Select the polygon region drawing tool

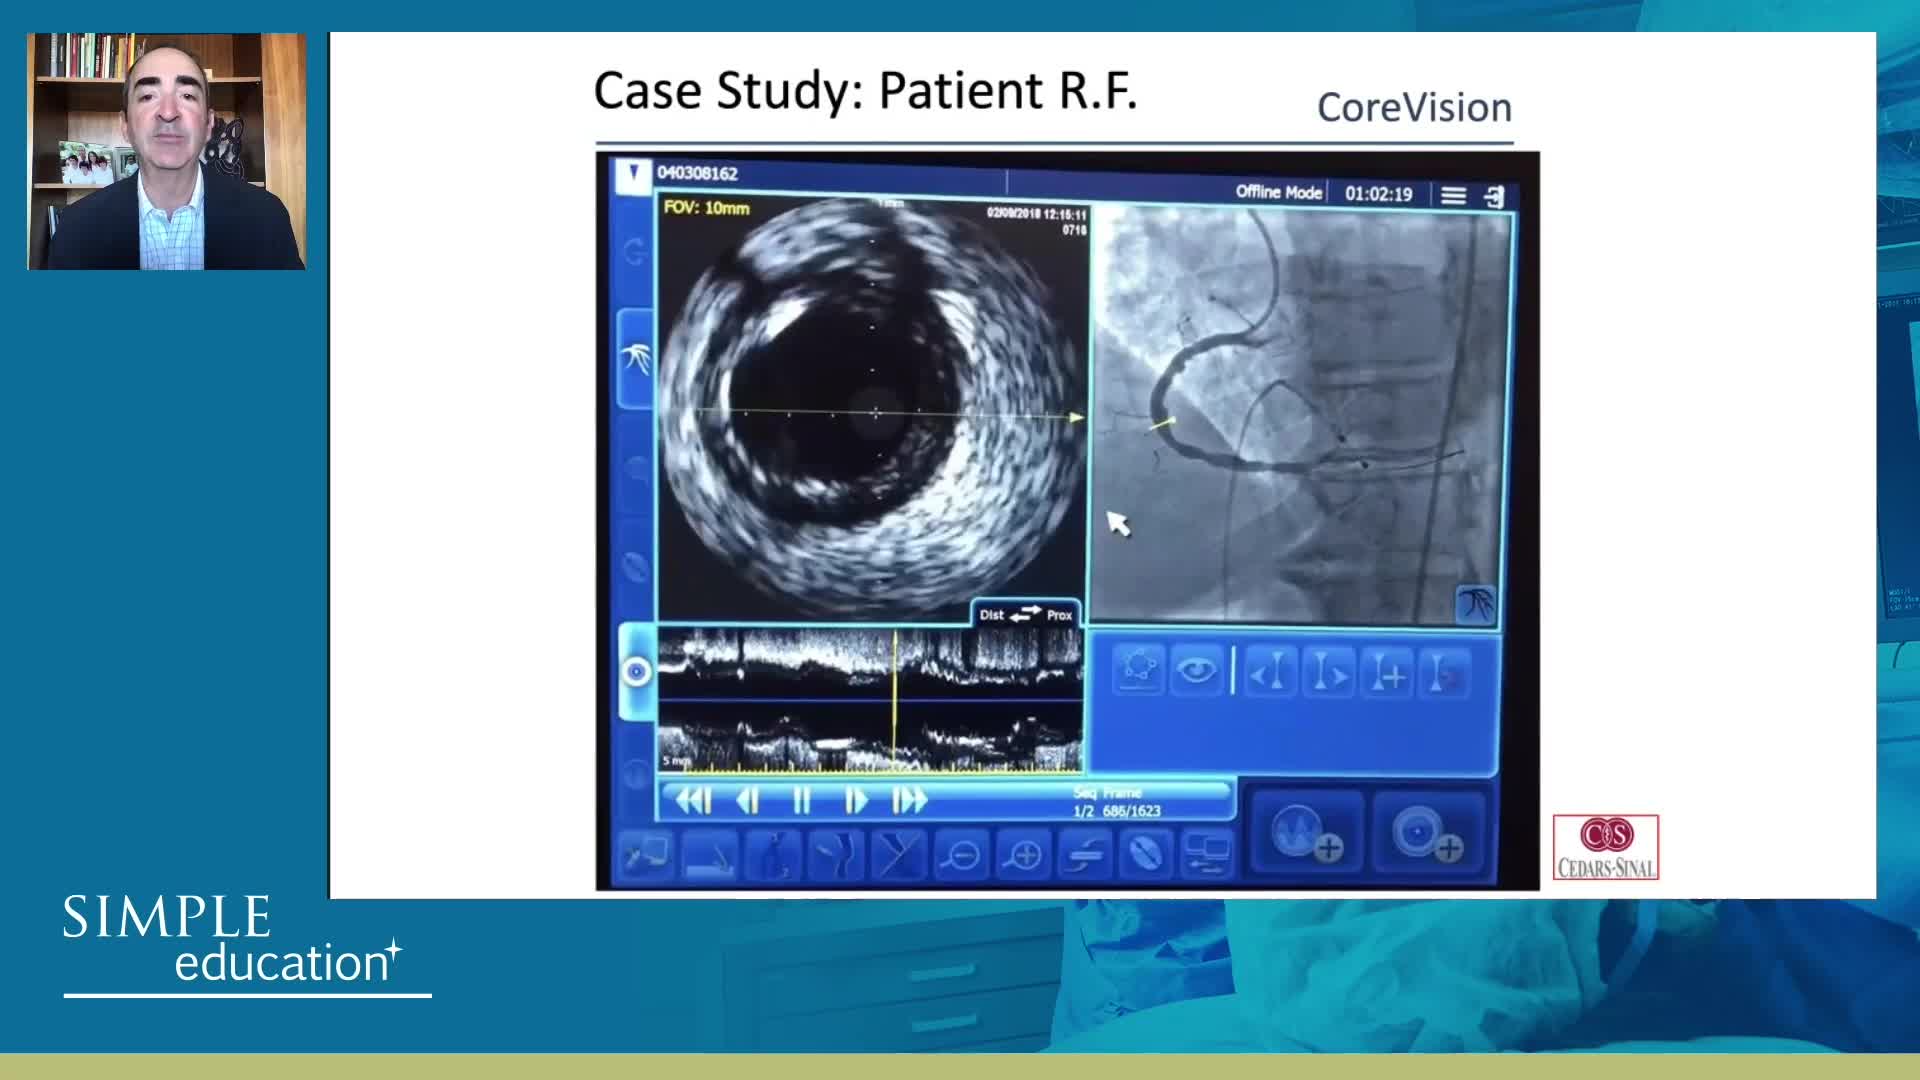1139,671
